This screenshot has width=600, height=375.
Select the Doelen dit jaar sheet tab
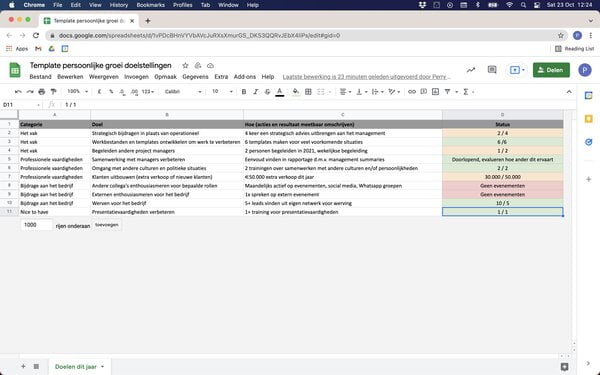tap(76, 367)
